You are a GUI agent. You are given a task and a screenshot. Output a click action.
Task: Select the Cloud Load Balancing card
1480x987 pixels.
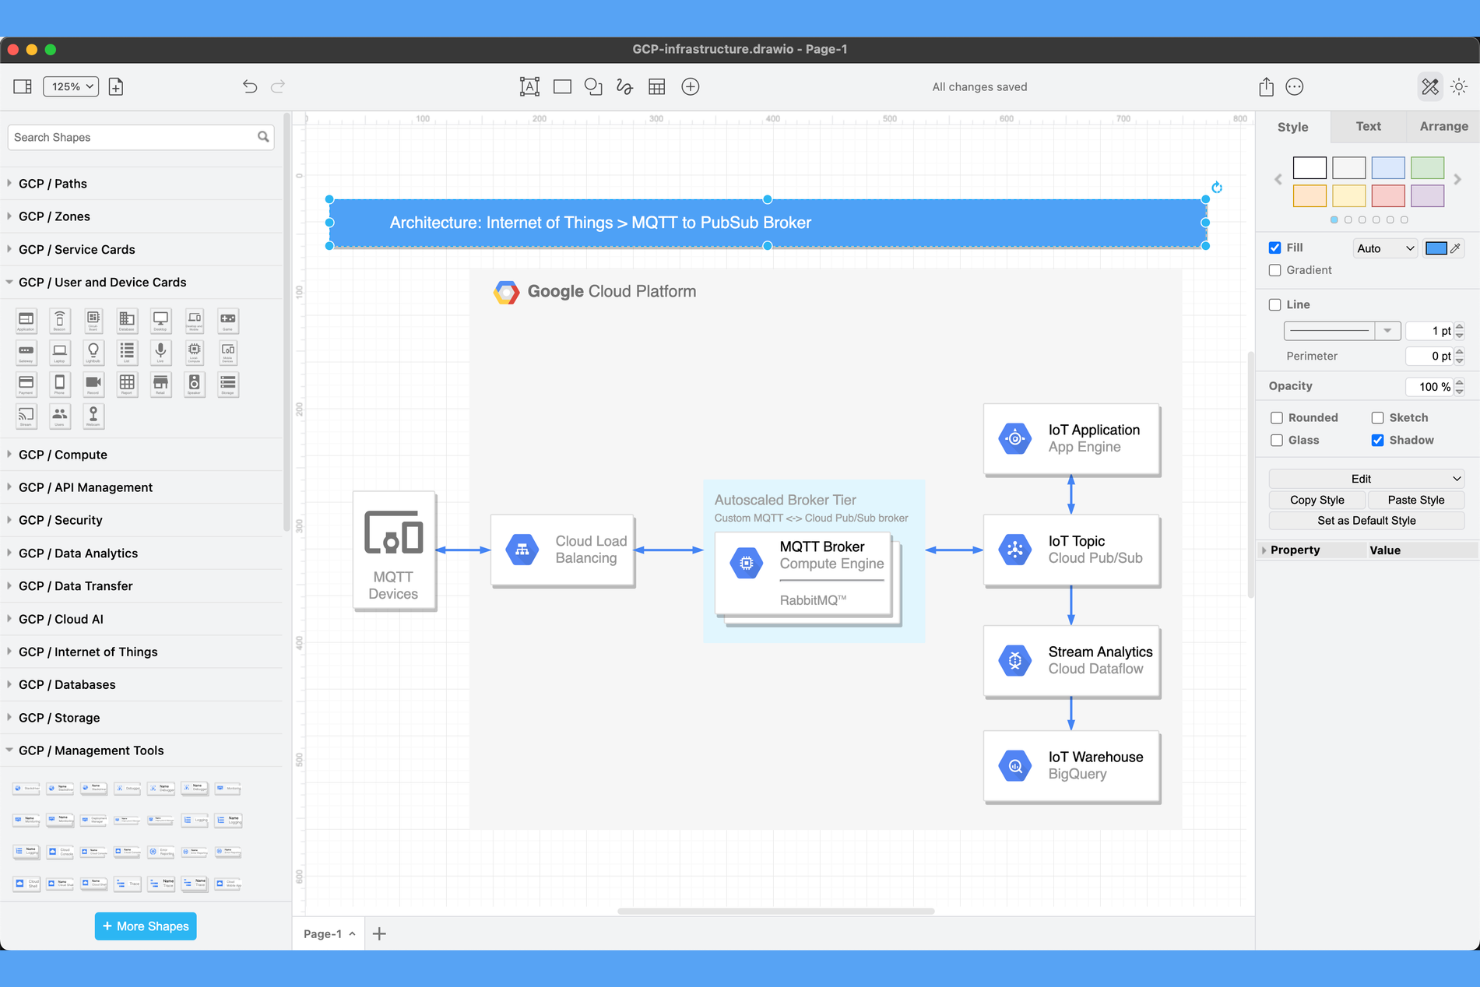[x=562, y=551]
